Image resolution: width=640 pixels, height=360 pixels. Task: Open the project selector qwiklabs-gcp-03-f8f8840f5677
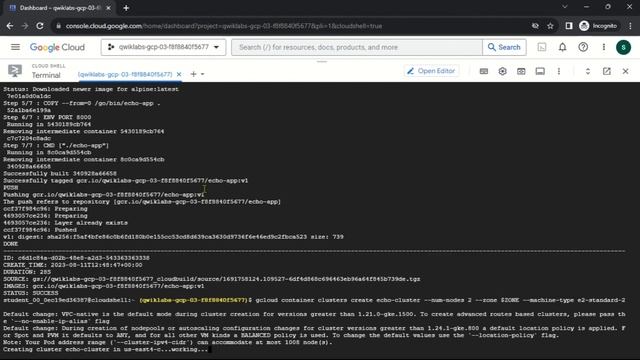click(163, 47)
